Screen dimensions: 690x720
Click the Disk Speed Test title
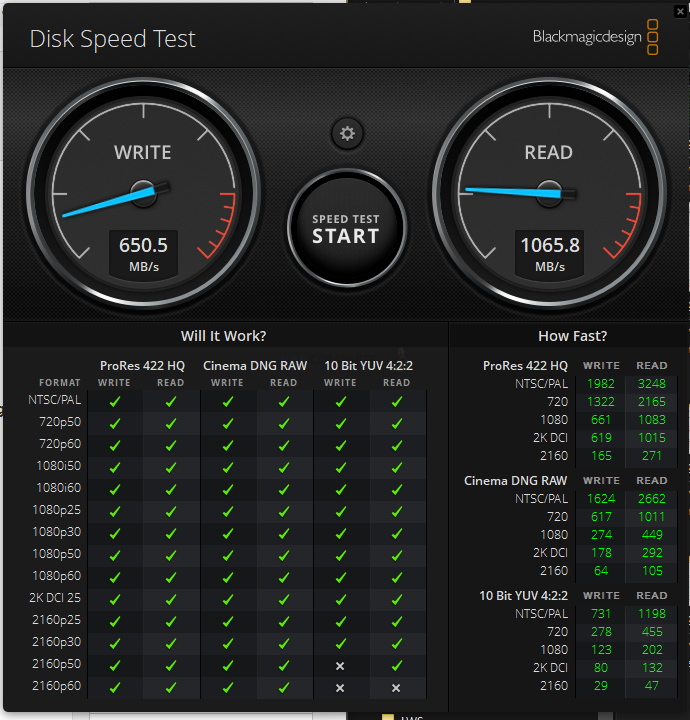(112, 39)
